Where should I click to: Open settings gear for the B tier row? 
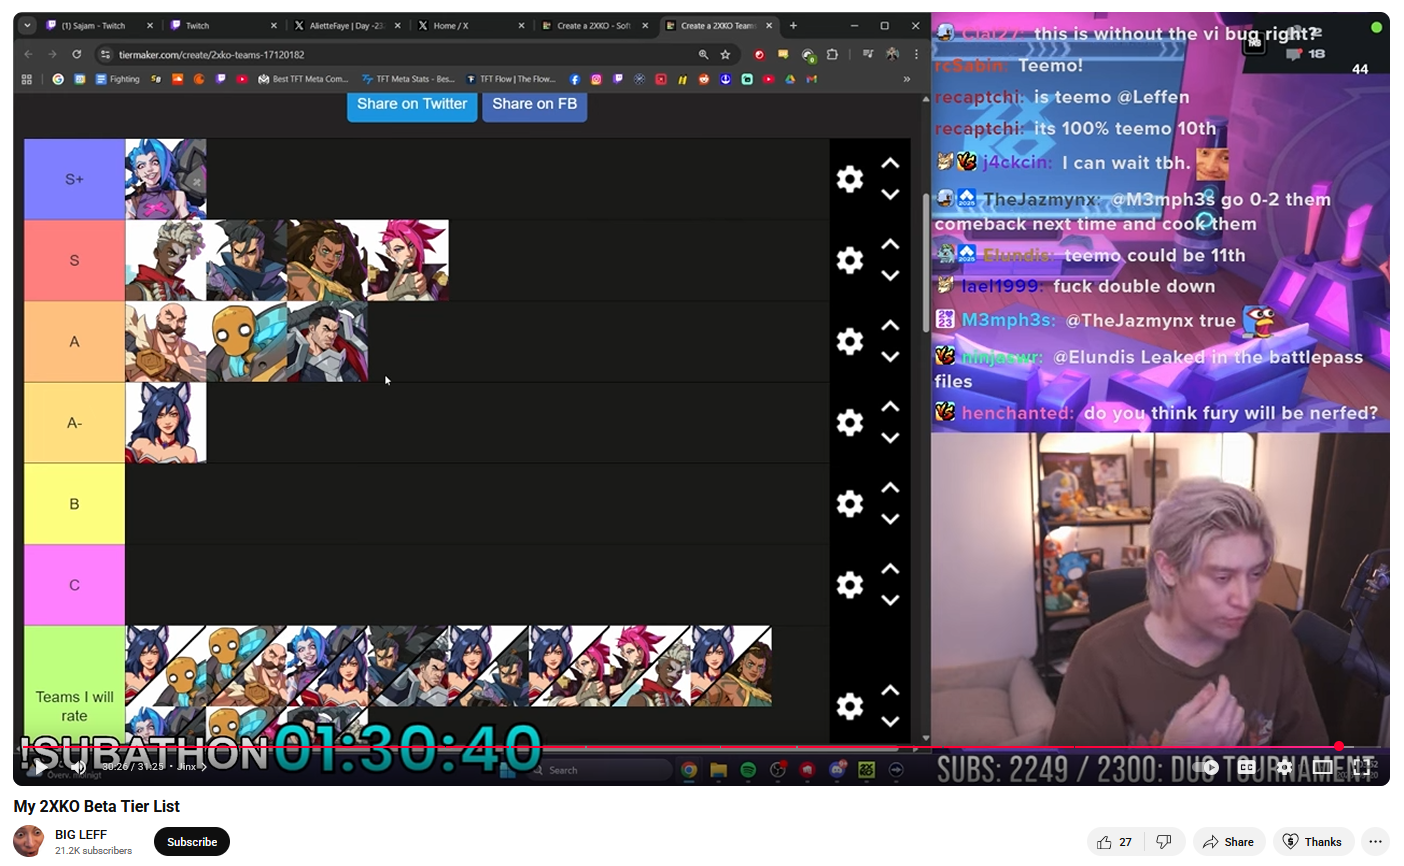(849, 504)
